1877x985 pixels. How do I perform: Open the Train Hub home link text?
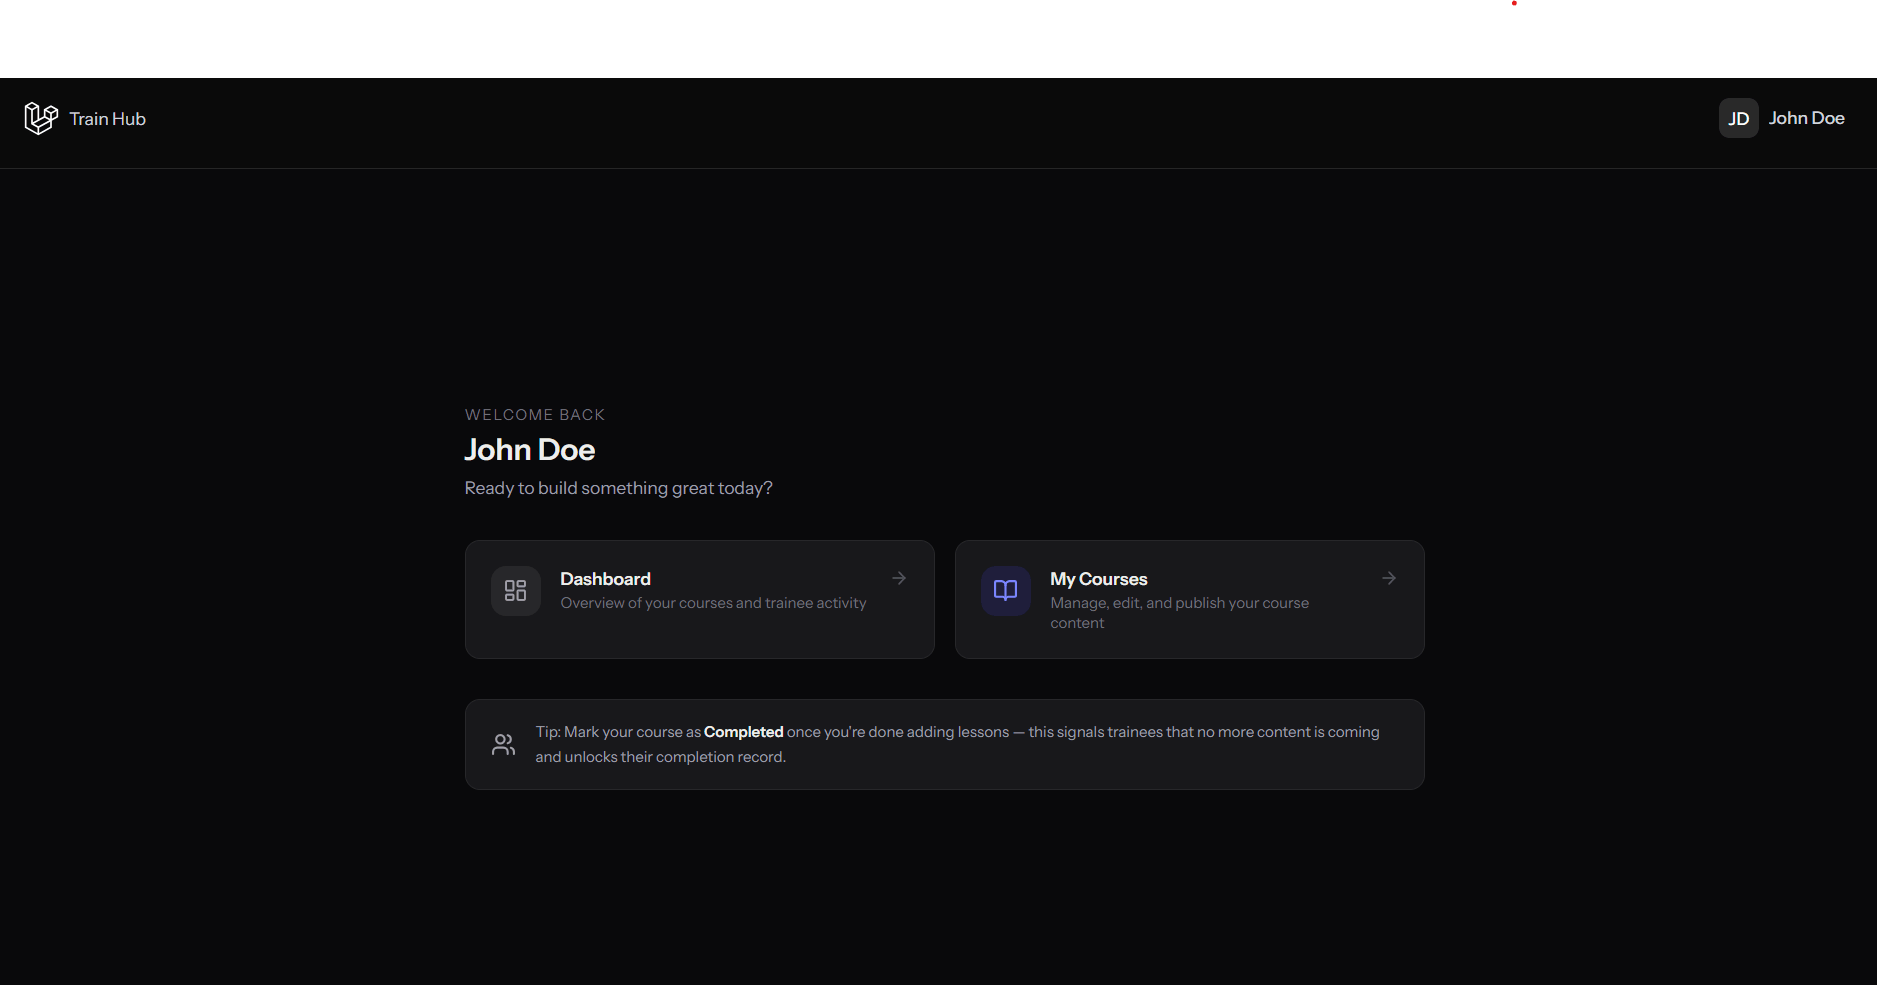click(x=107, y=119)
